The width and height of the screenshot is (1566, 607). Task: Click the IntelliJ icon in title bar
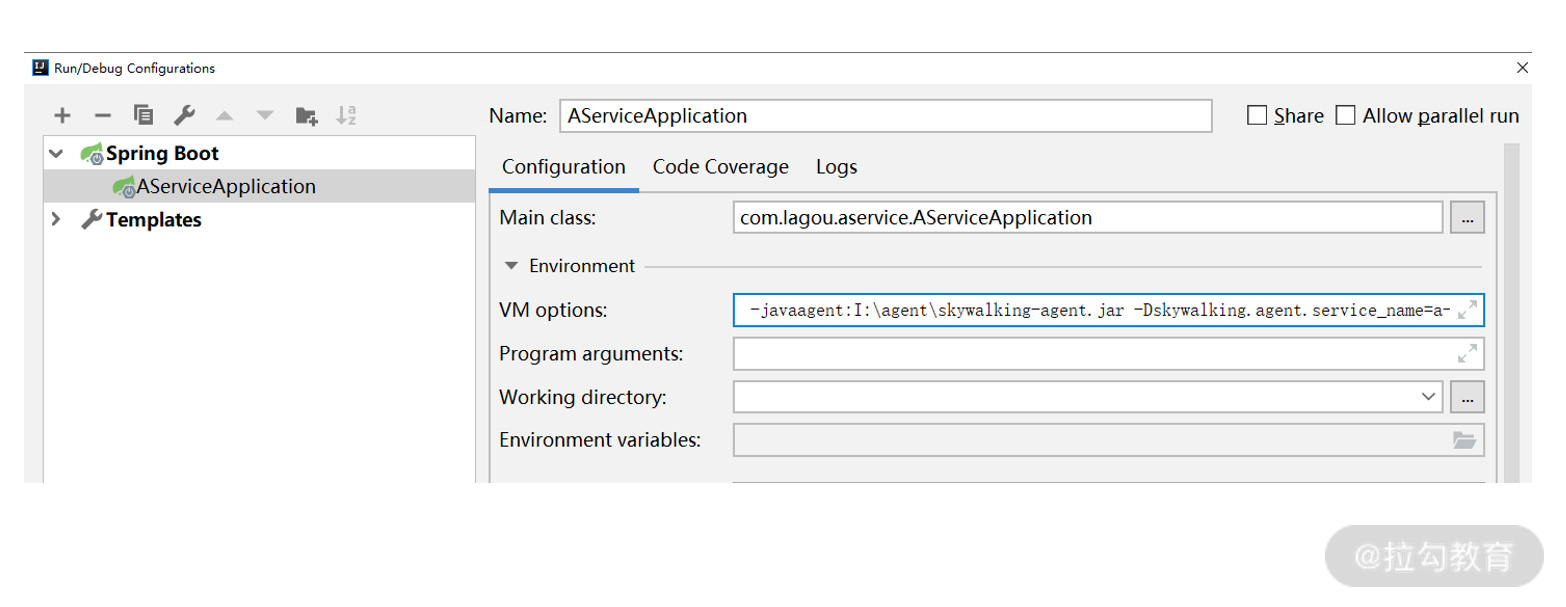coord(40,68)
